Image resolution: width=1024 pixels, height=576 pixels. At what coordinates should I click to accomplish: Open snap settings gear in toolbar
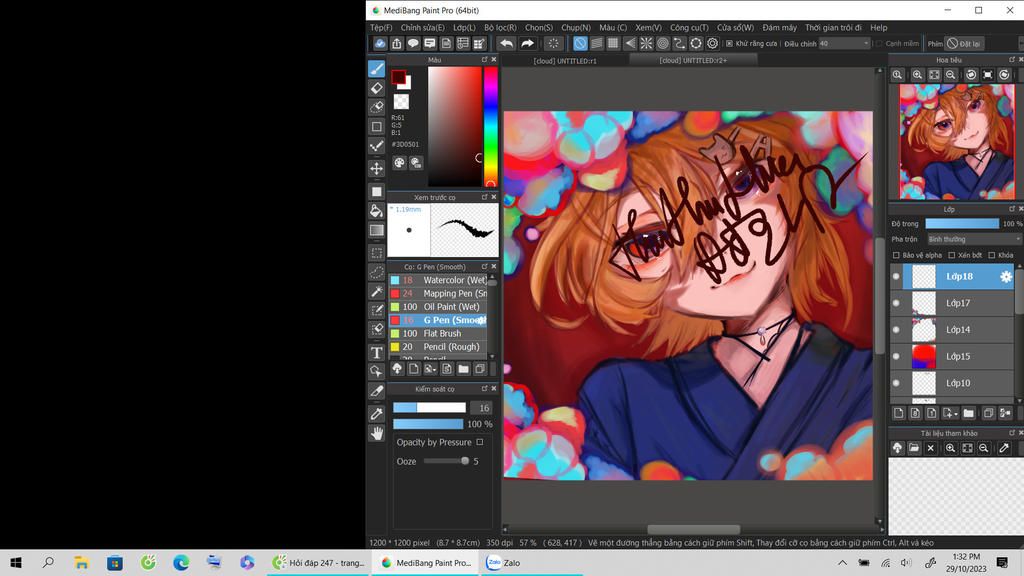712,44
